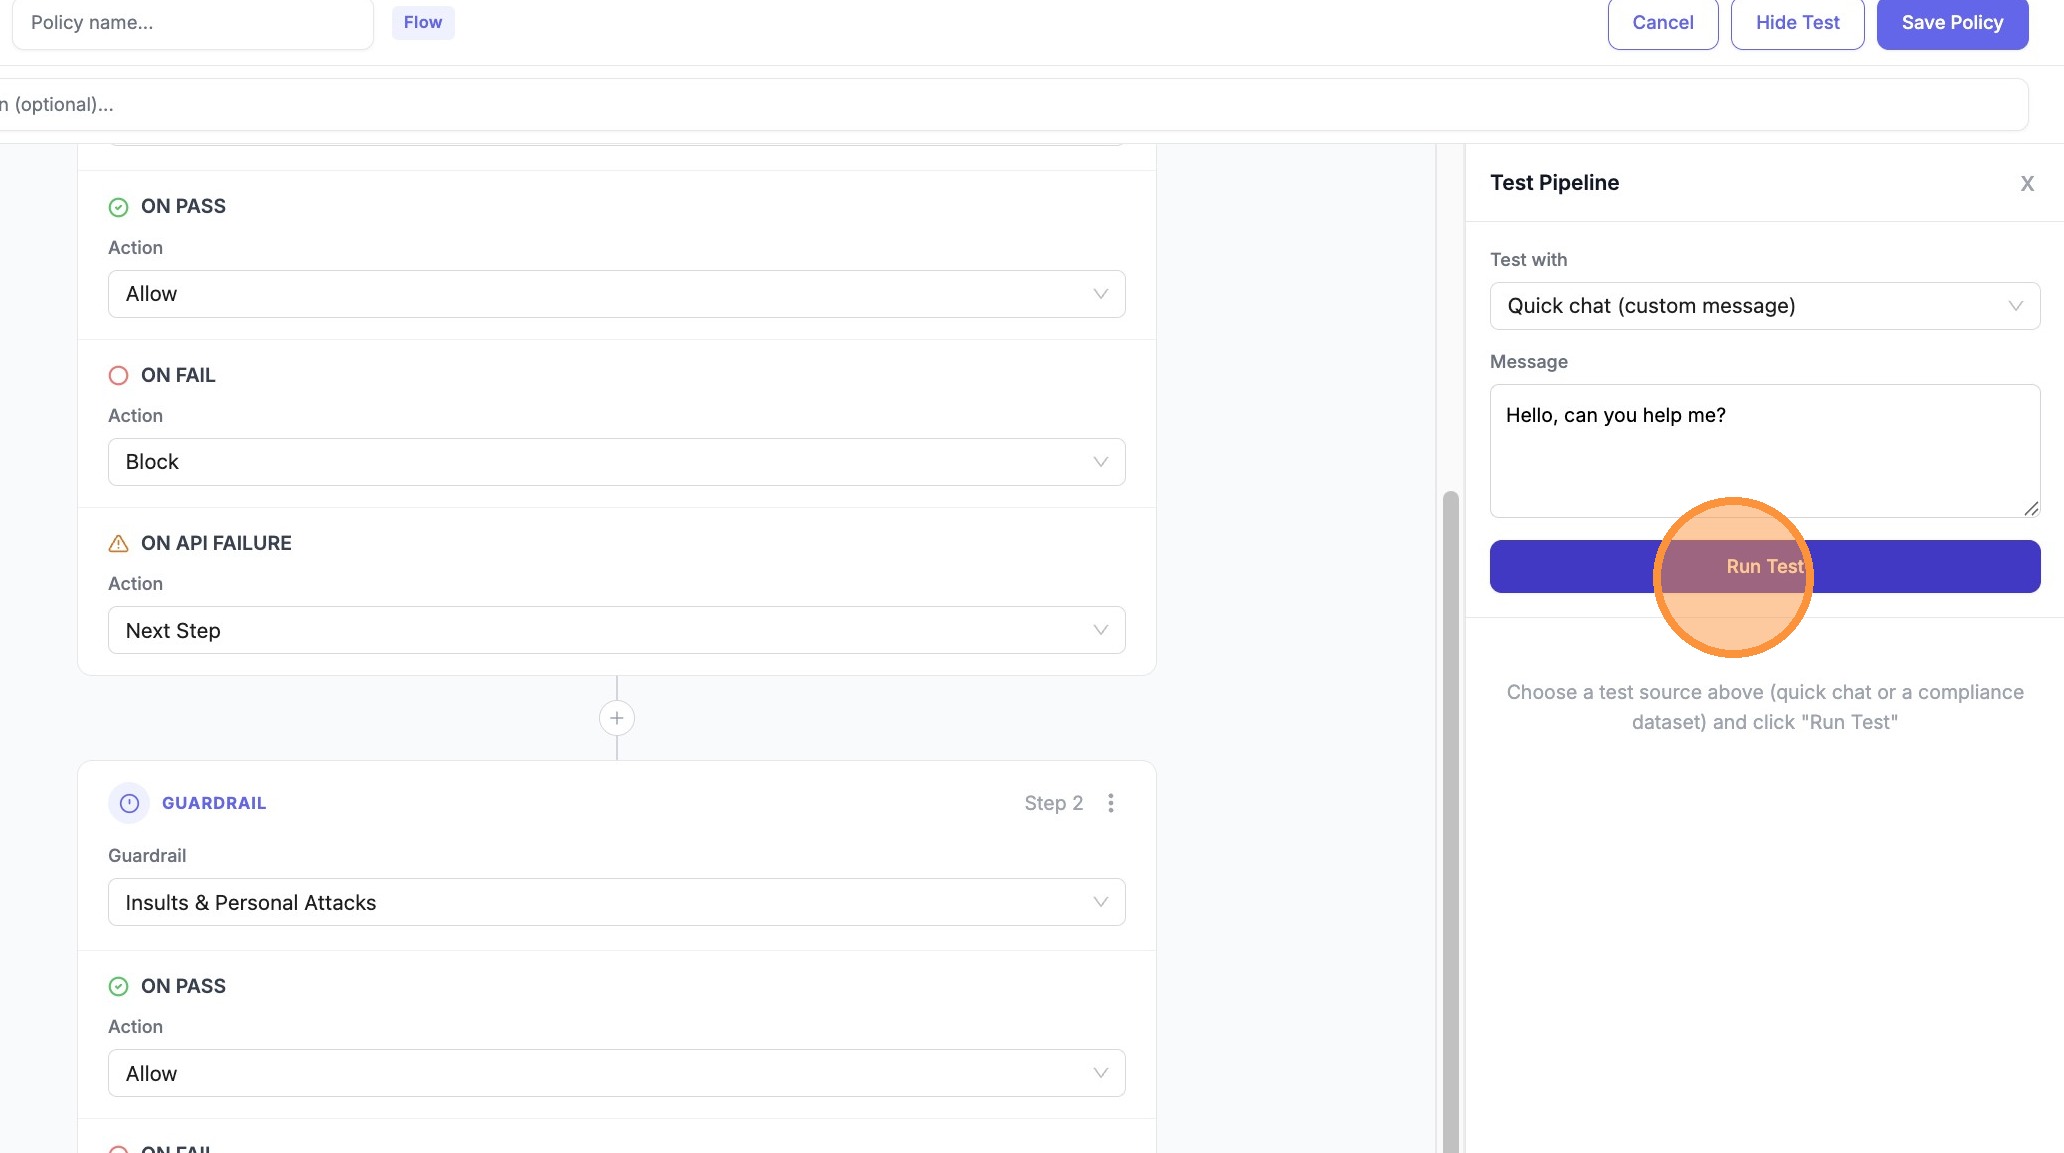
Task: Open Step 2 three-dot options menu
Action: click(1110, 803)
